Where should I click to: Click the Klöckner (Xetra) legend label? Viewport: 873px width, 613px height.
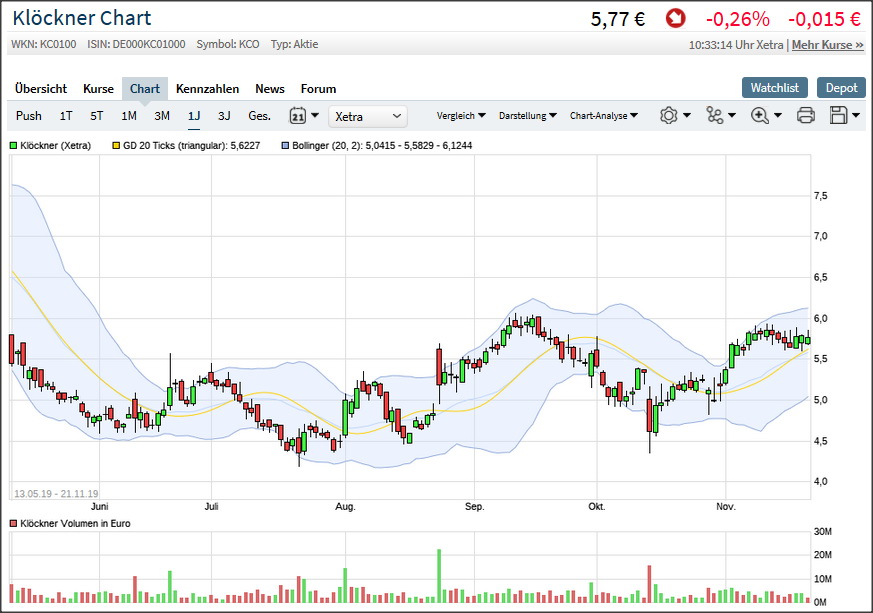click(55, 146)
